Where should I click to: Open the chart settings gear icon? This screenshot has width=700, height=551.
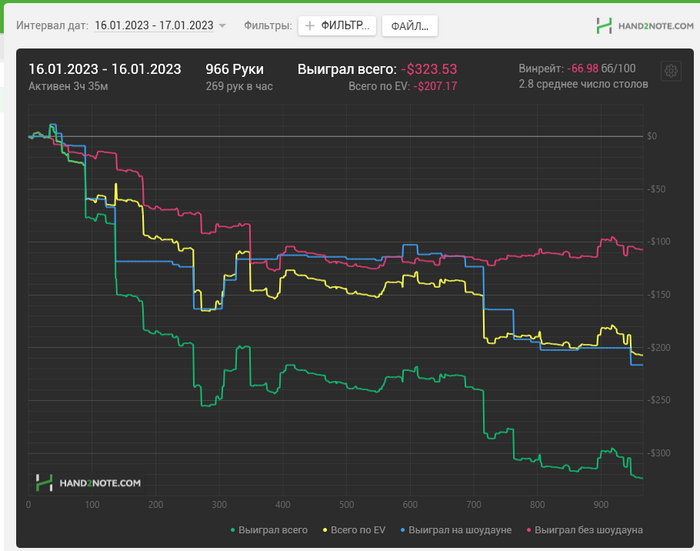pos(671,71)
